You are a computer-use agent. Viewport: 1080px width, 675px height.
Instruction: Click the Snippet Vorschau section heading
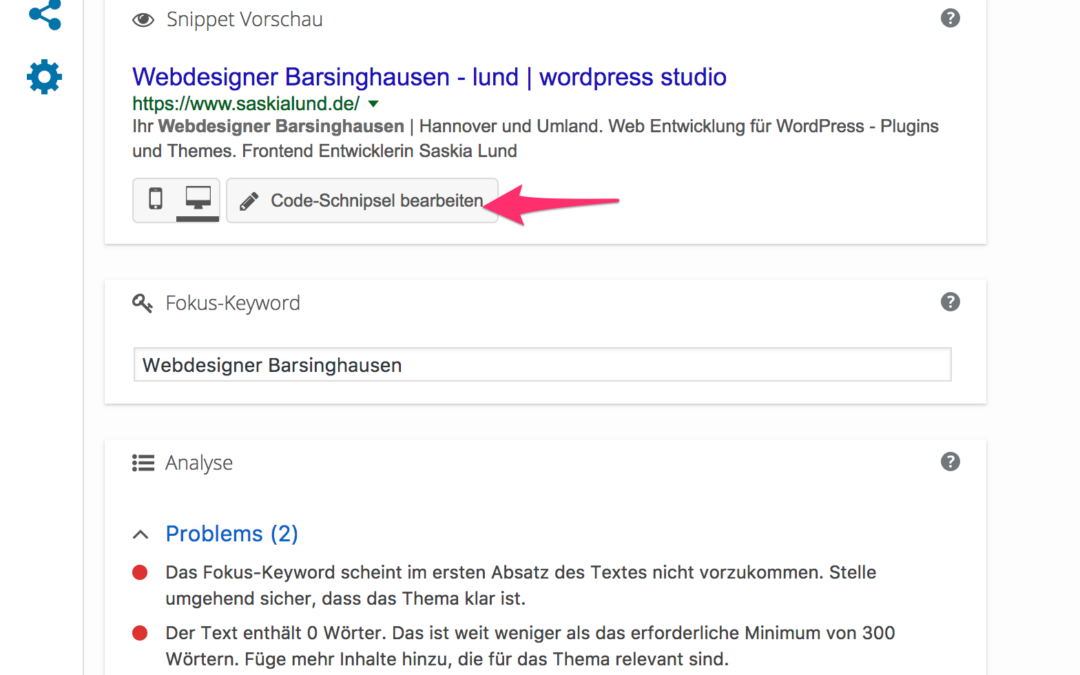(244, 19)
